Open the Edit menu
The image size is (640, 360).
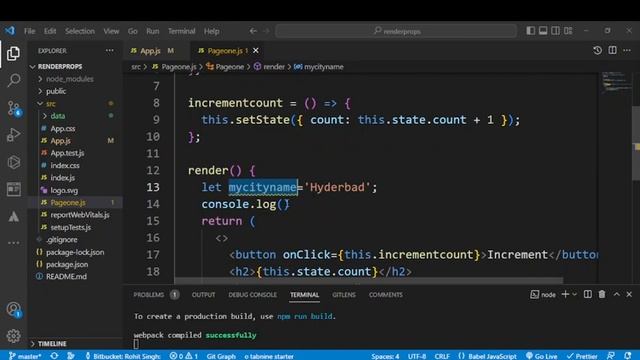coord(50,31)
